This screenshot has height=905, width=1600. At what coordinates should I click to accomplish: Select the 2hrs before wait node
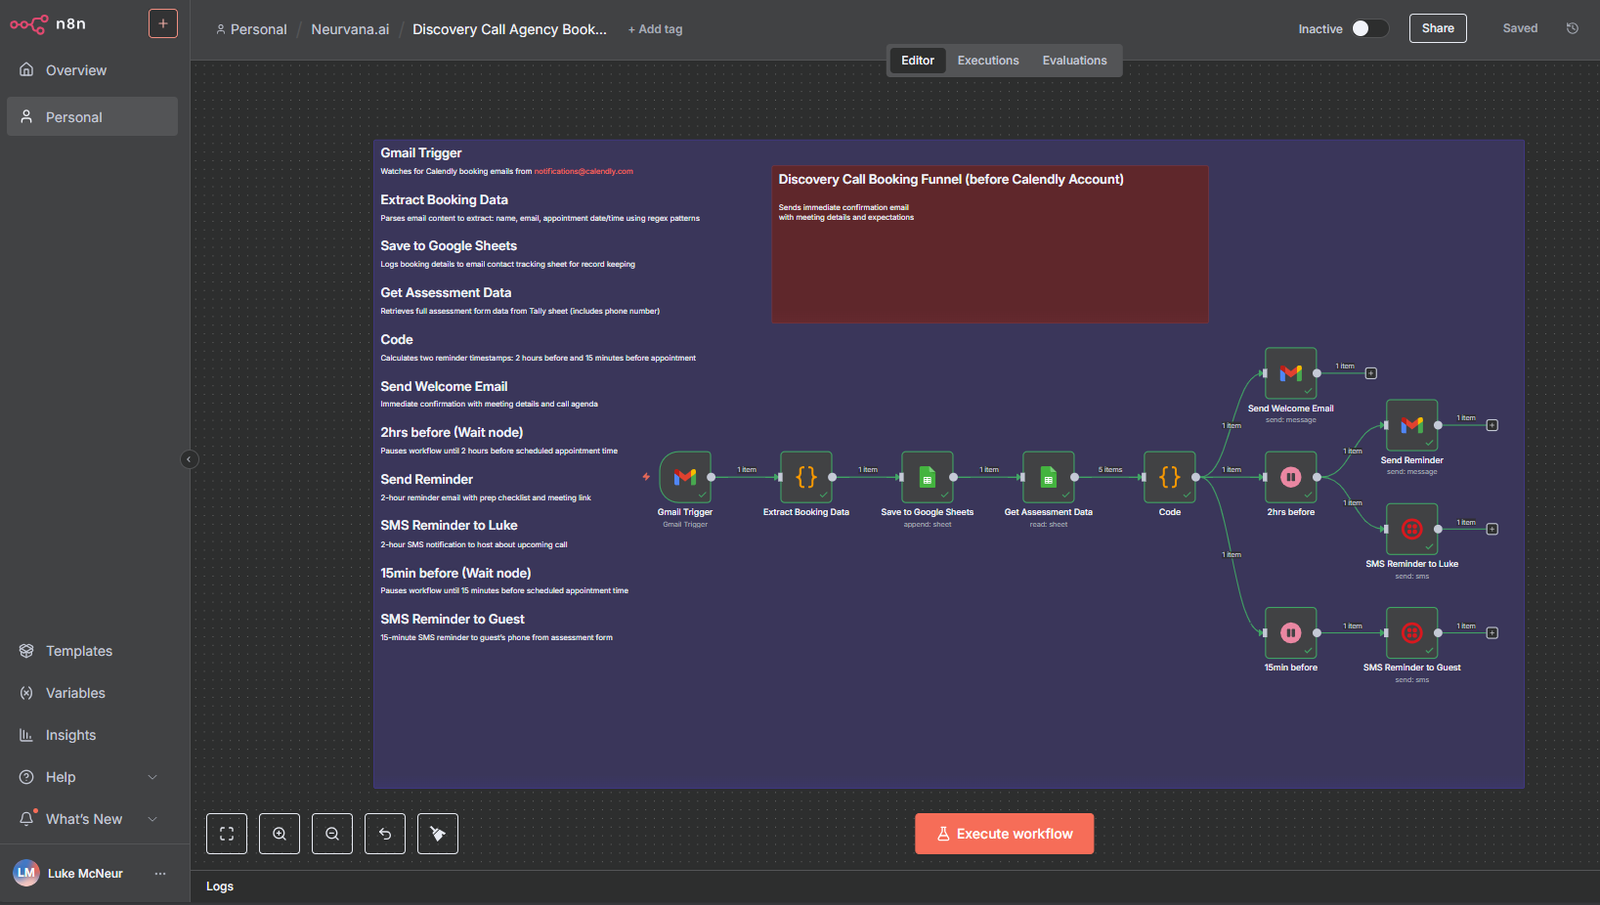[x=1290, y=477]
